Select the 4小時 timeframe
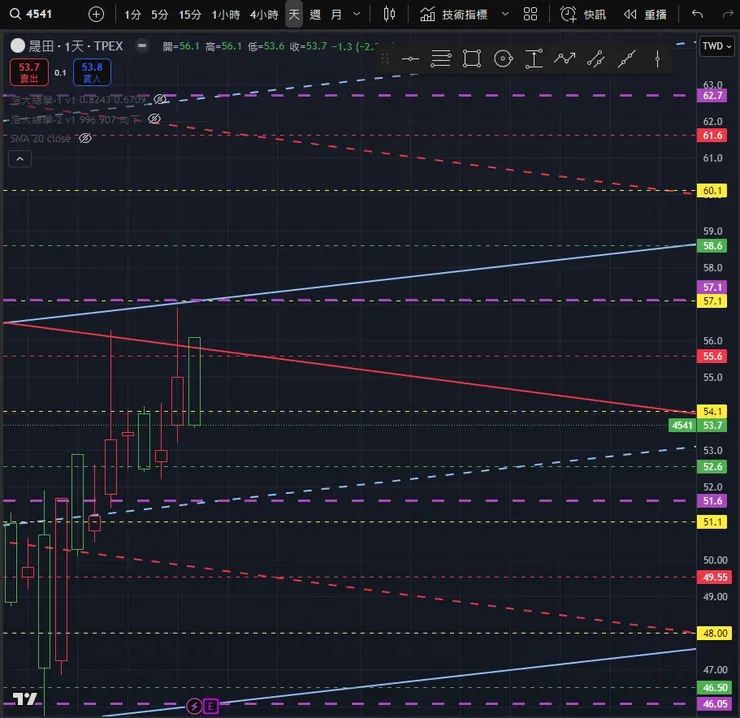The image size is (740, 718). click(264, 15)
